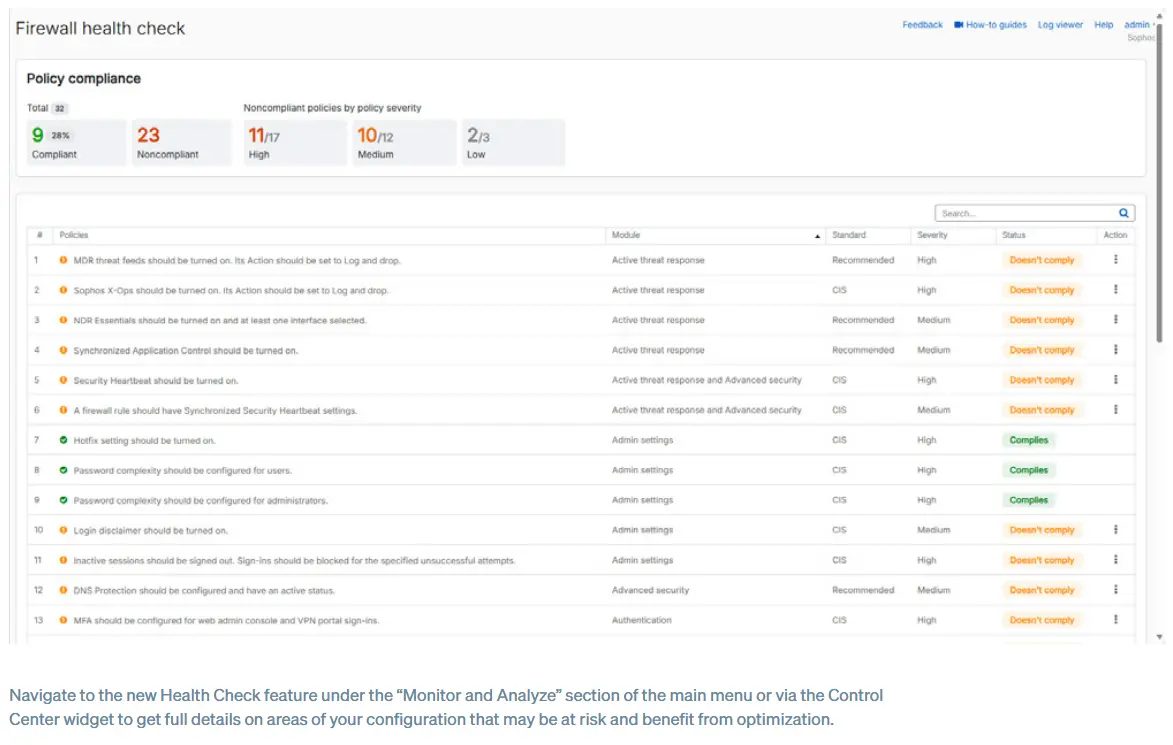Click the search magnifier icon
Image resolution: width=1173 pixels, height=745 pixels.
(x=1124, y=213)
